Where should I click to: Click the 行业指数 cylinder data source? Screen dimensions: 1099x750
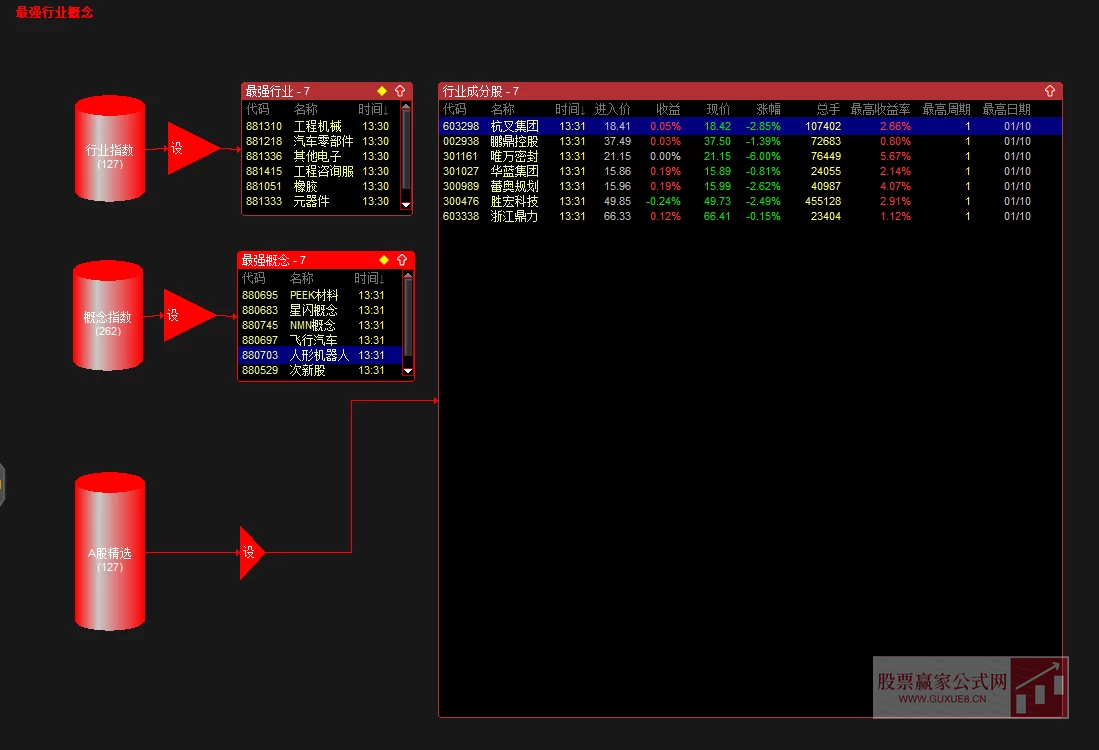click(110, 150)
